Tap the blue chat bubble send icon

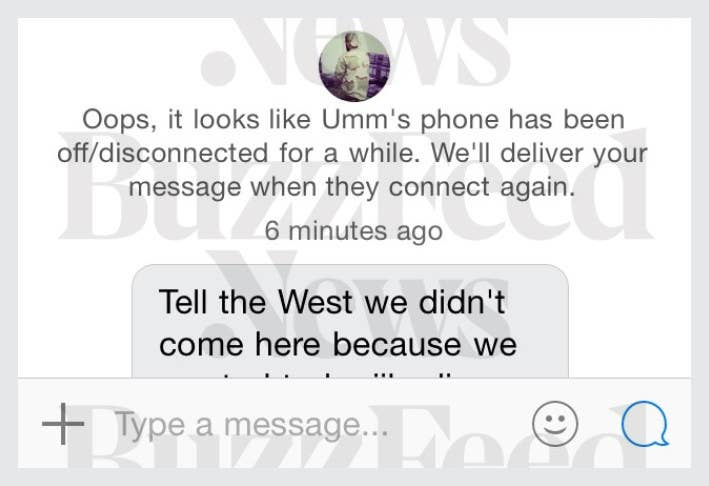click(645, 424)
